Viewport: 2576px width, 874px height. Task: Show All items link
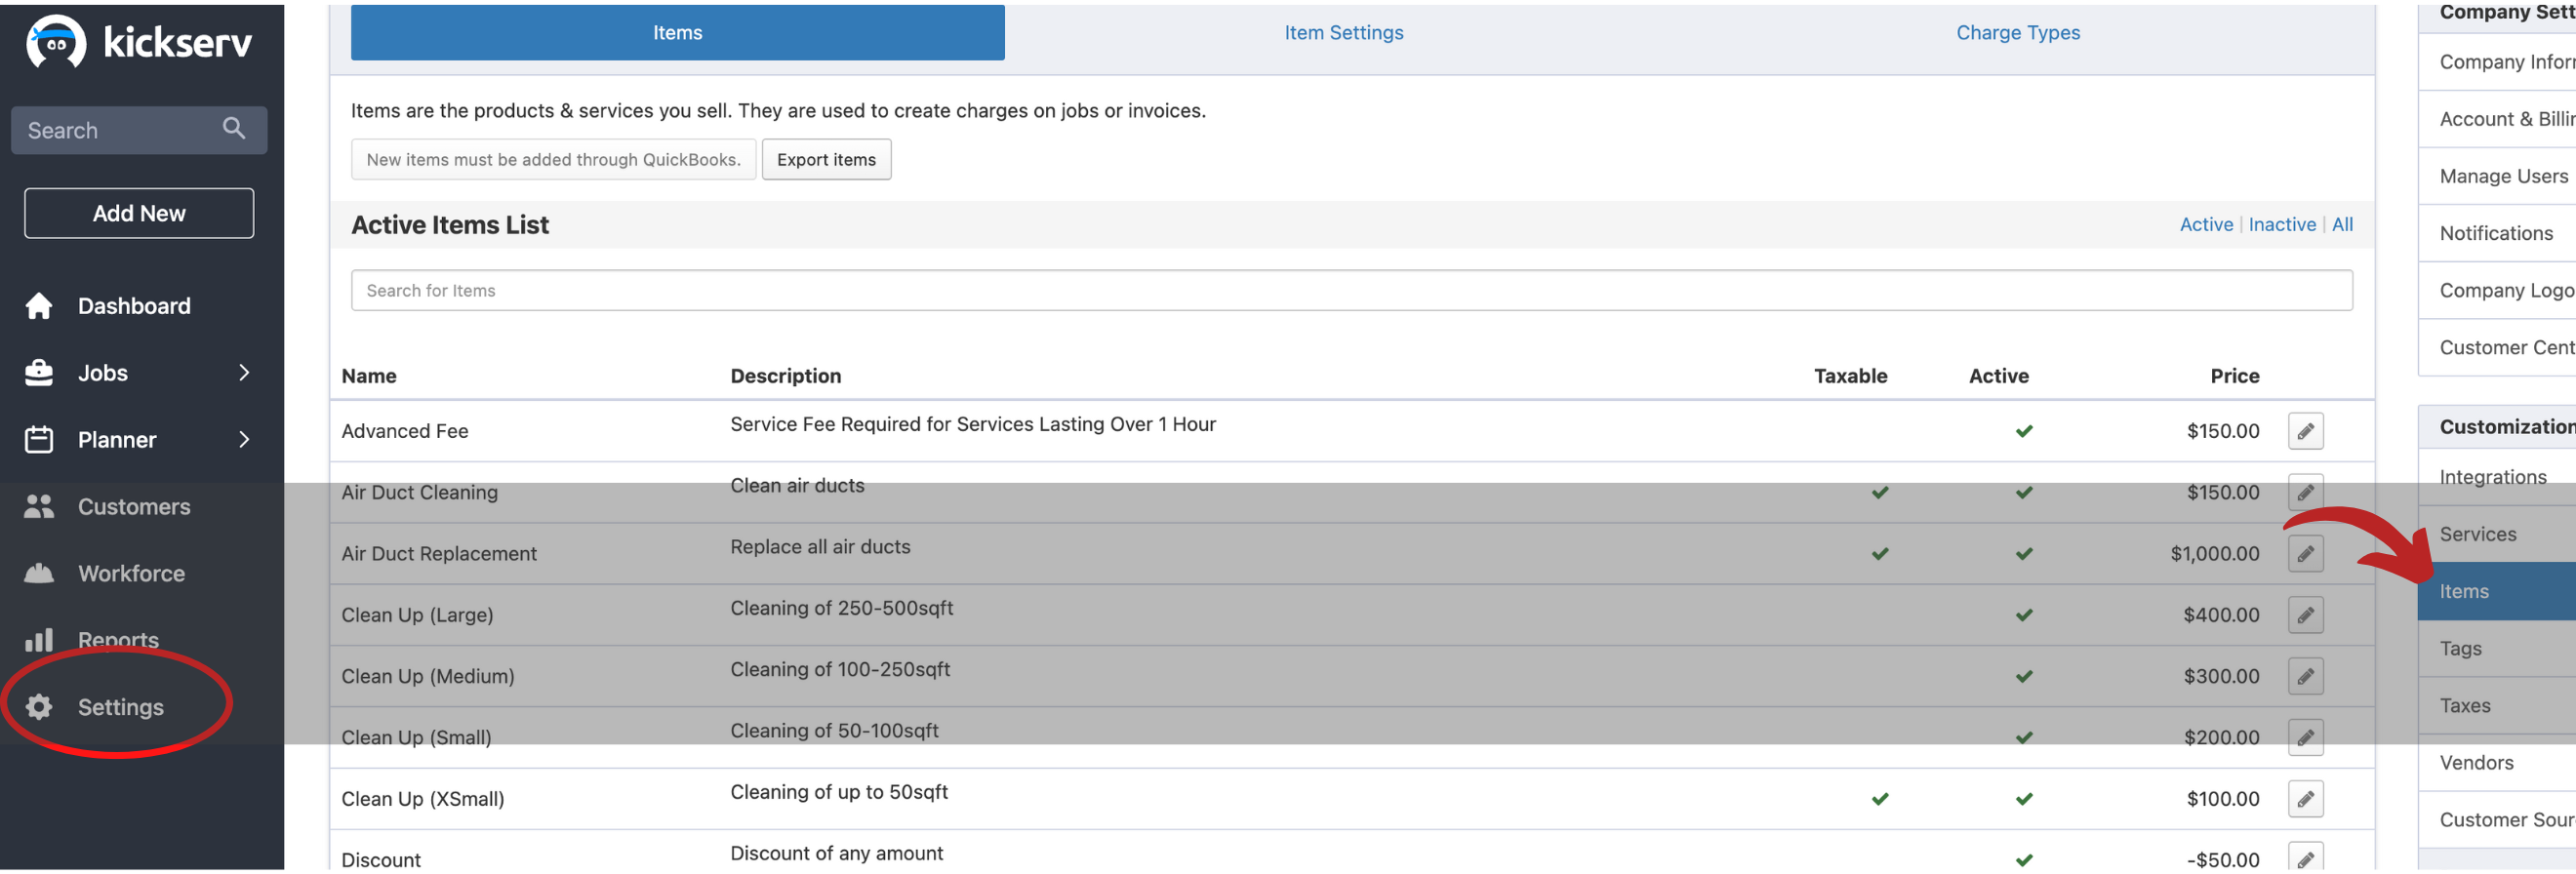pyautogui.click(x=2341, y=225)
